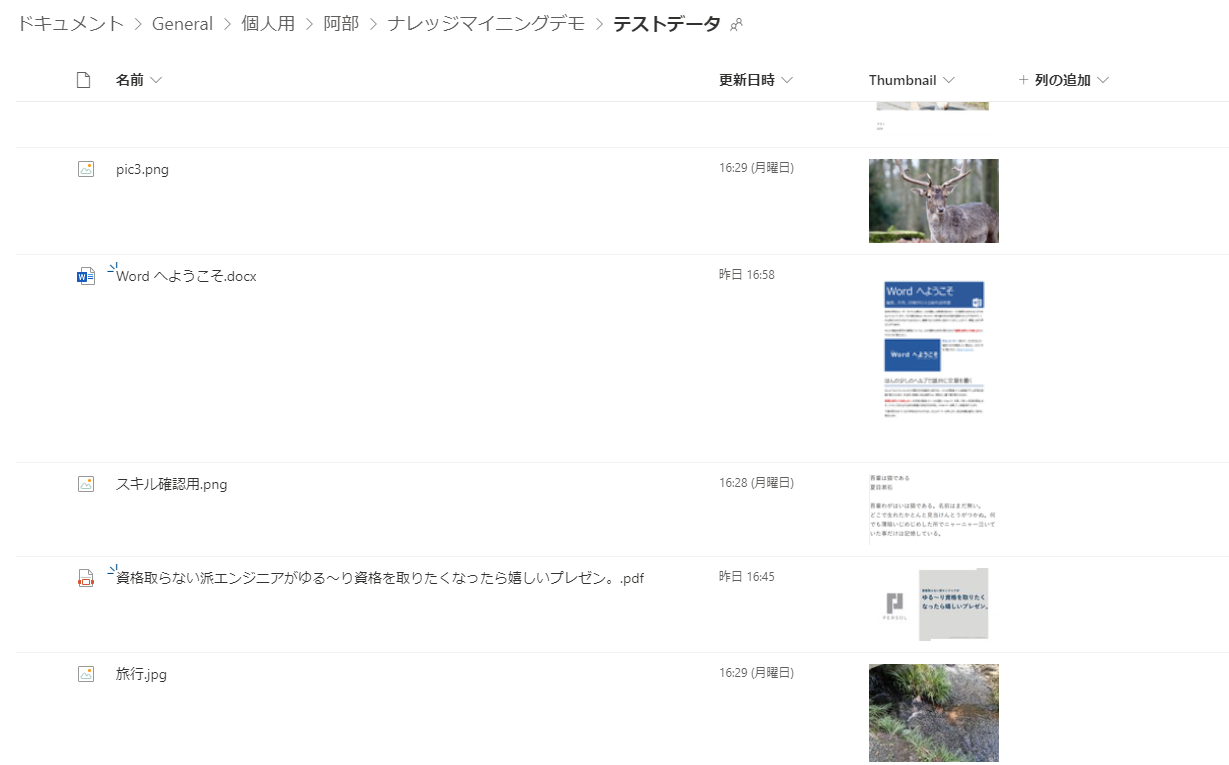
Task: Navigate to the 阿部 breadcrumb folder
Action: coord(341,24)
